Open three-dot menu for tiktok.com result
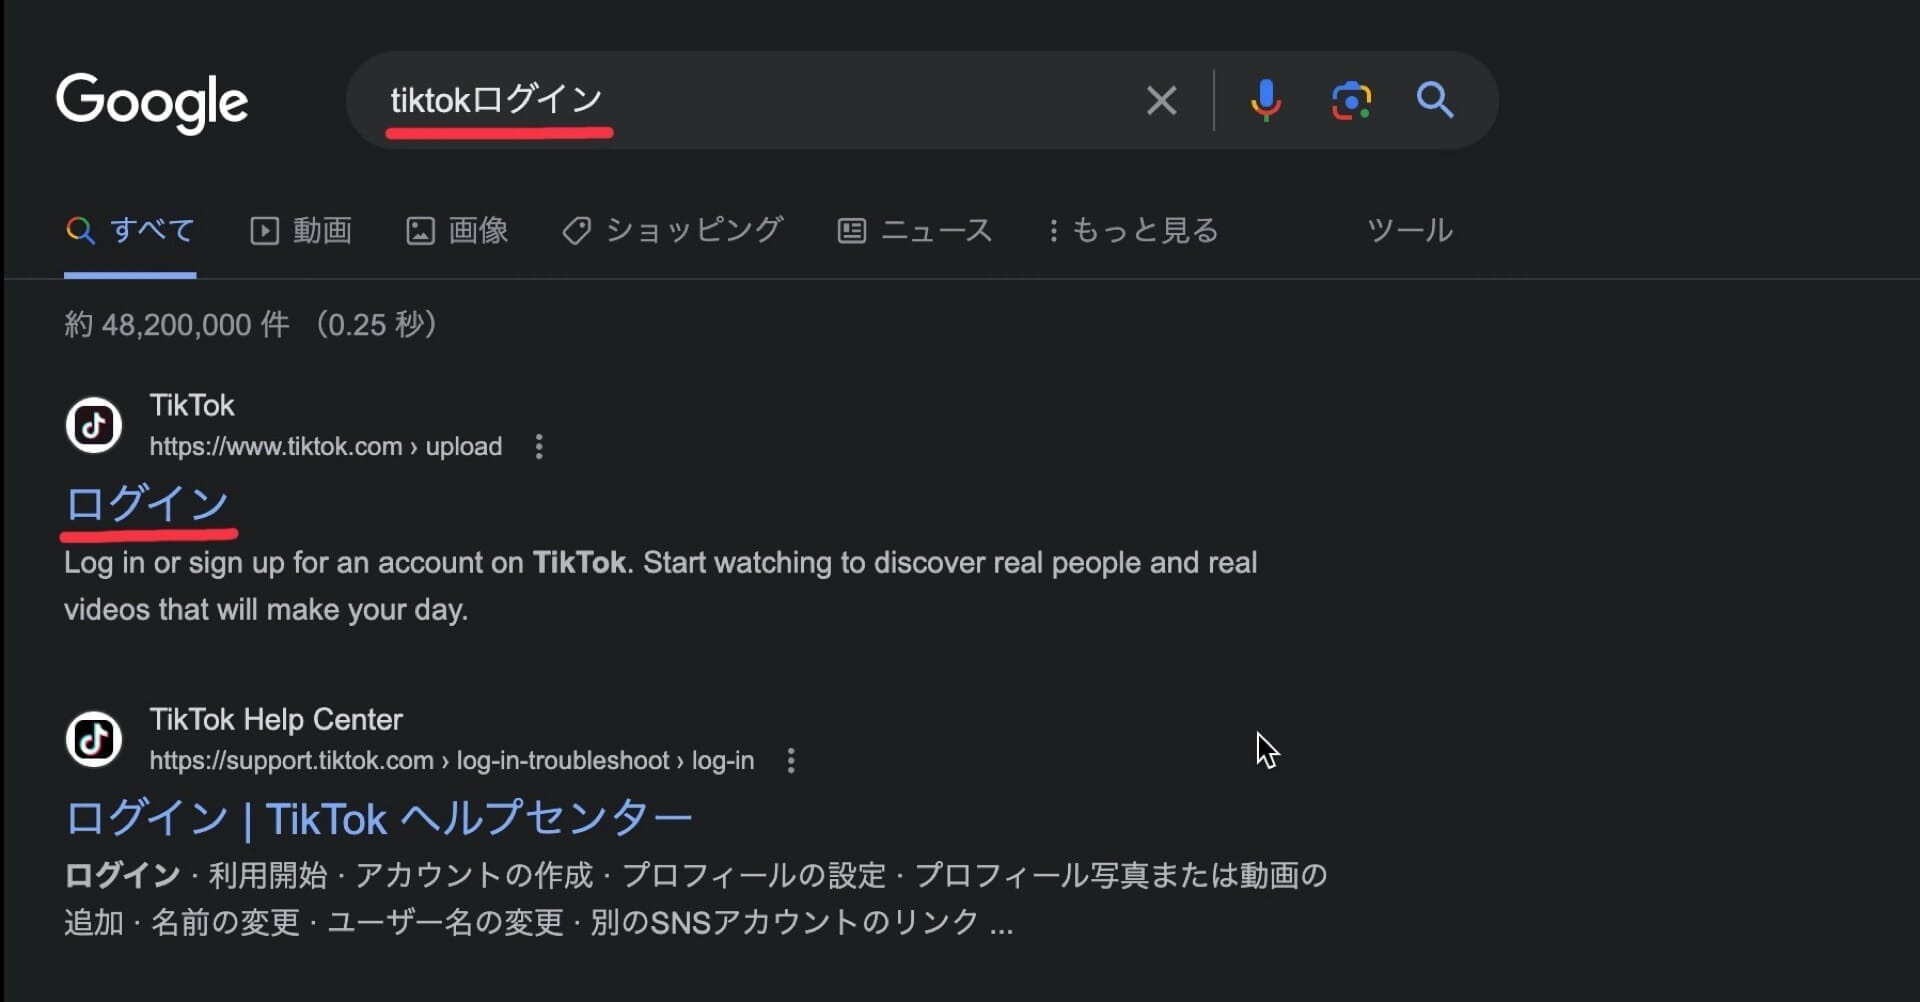The image size is (1920, 1002). (x=539, y=446)
